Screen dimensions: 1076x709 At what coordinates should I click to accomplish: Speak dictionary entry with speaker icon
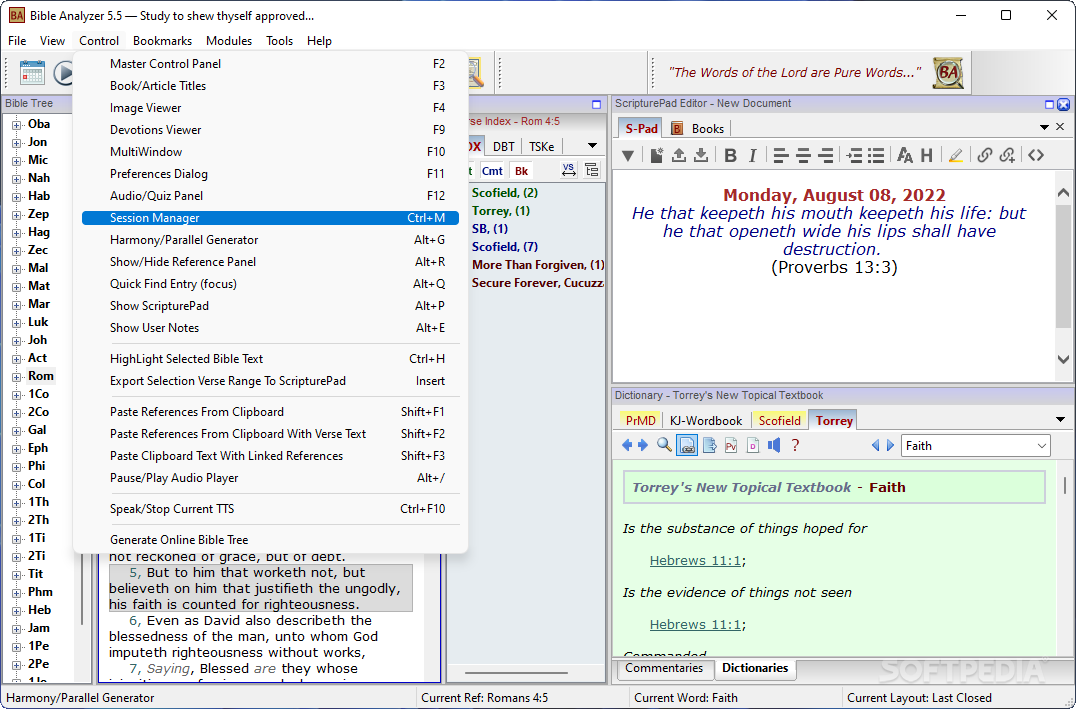click(774, 445)
